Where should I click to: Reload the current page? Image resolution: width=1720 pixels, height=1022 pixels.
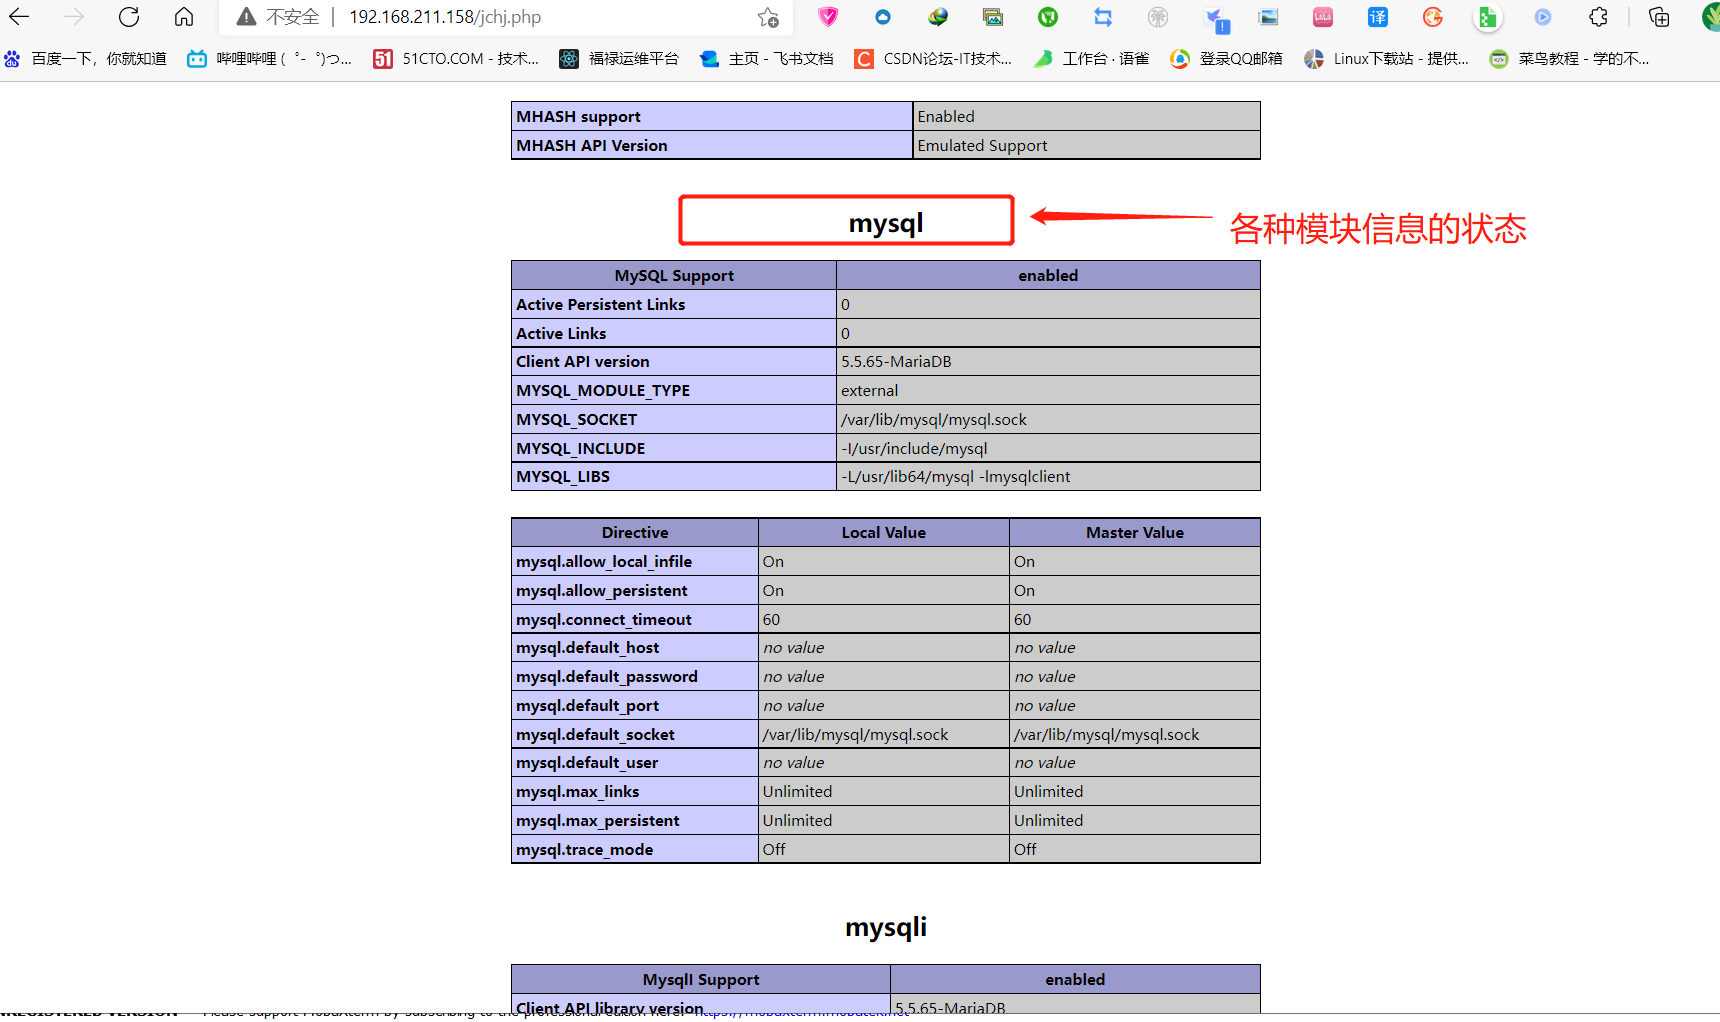click(129, 17)
